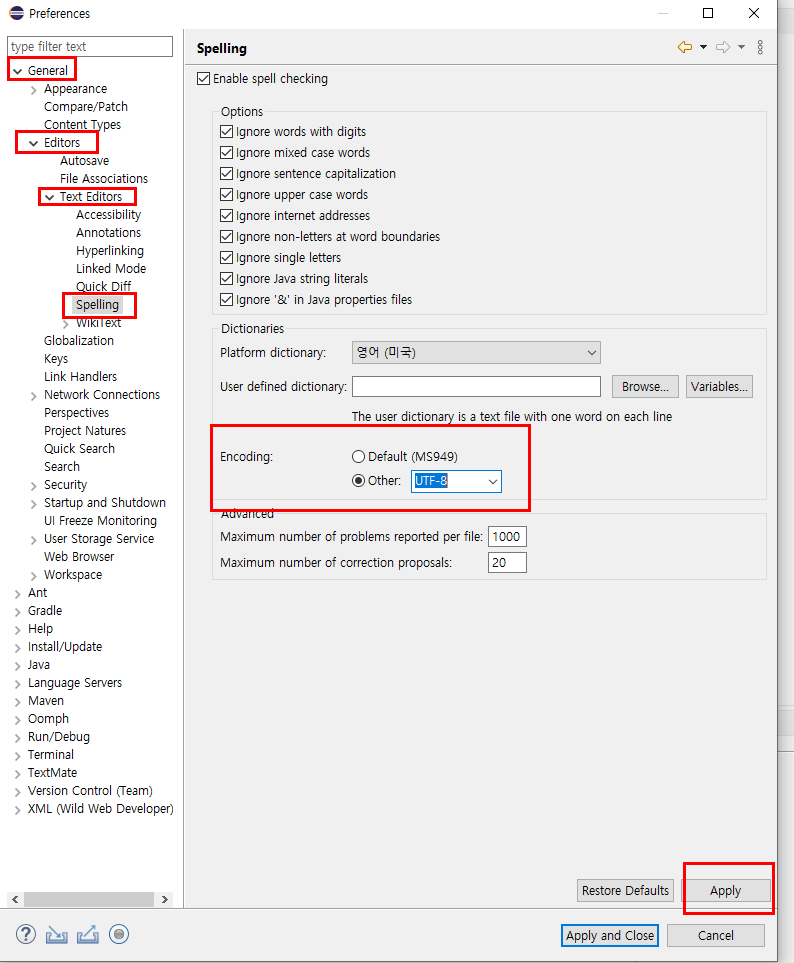The width and height of the screenshot is (794, 963).
Task: Select Spelling in the tree
Action: tap(97, 305)
